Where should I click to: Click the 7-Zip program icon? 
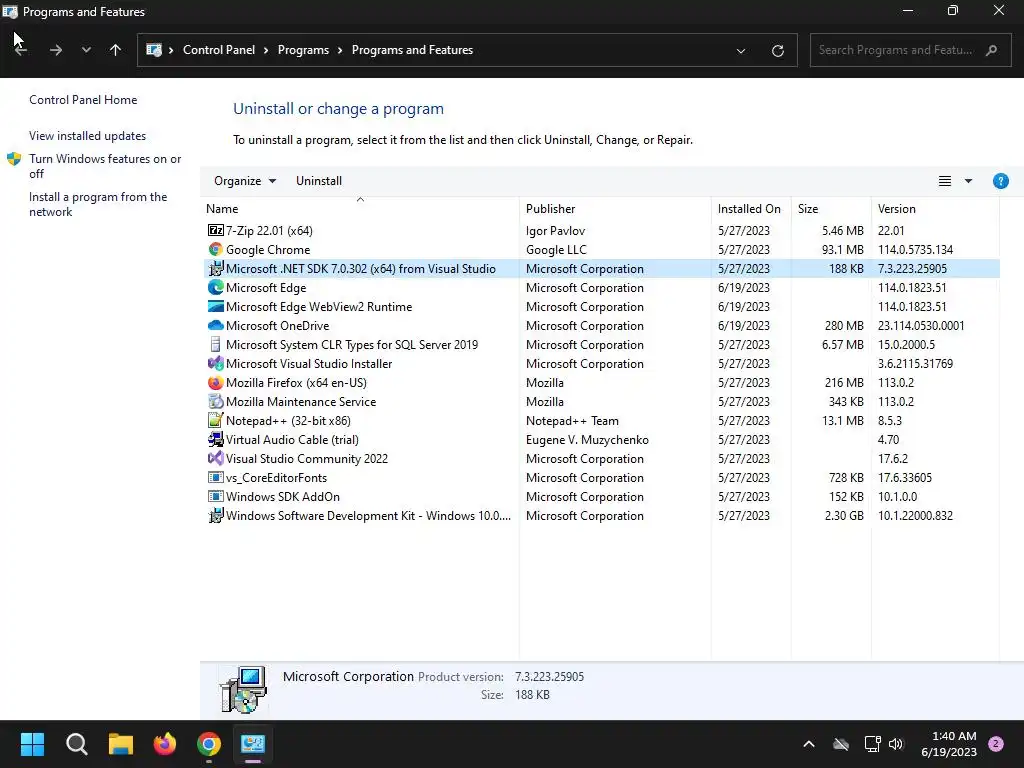(x=216, y=231)
